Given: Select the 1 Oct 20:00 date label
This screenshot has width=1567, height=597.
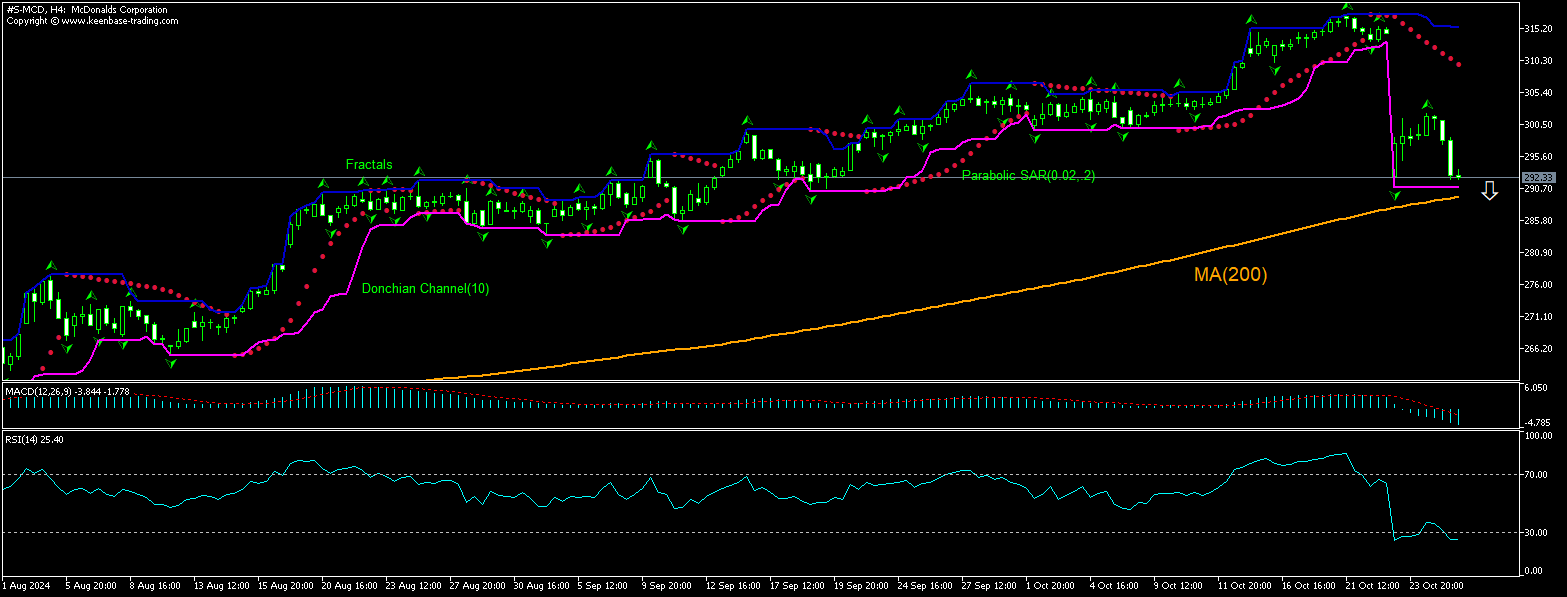Looking at the screenshot, I should (x=1052, y=582).
